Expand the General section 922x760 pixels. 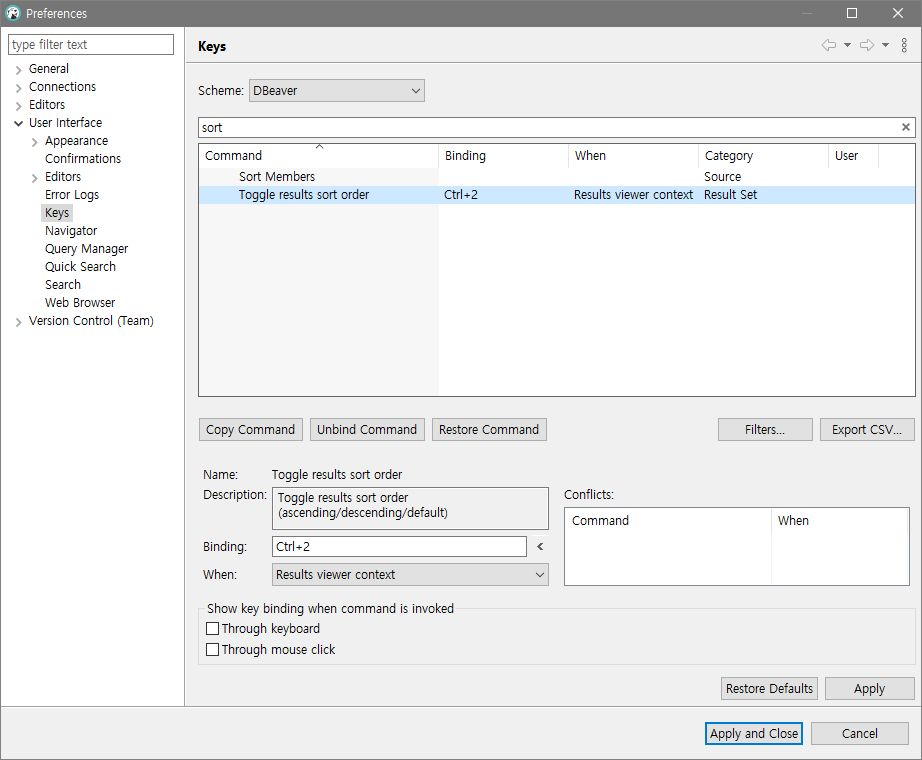(x=19, y=68)
